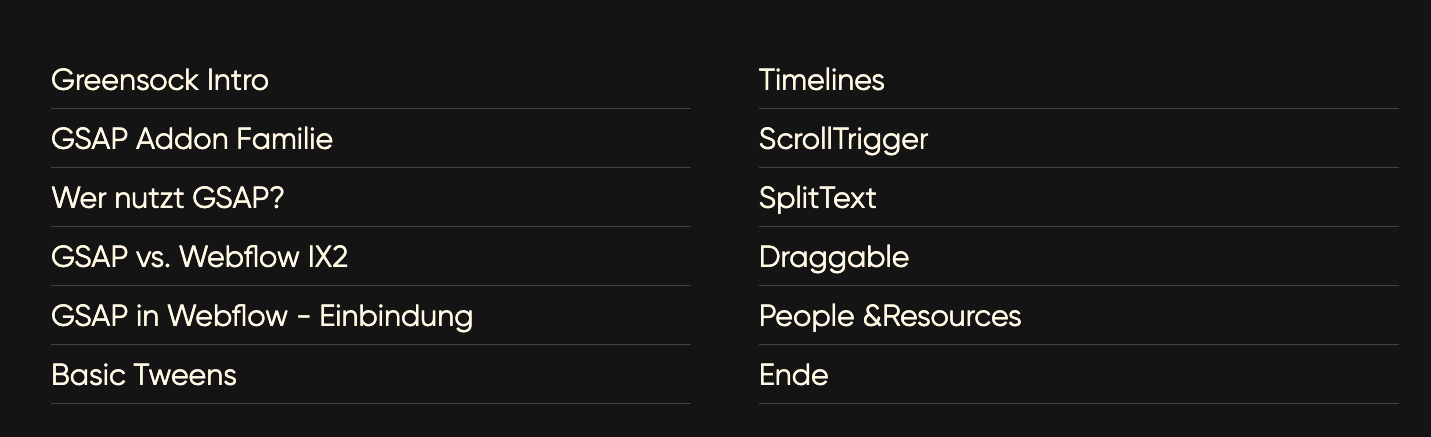Select the Draggable entry
The width and height of the screenshot is (1431, 437).
(x=1078, y=257)
